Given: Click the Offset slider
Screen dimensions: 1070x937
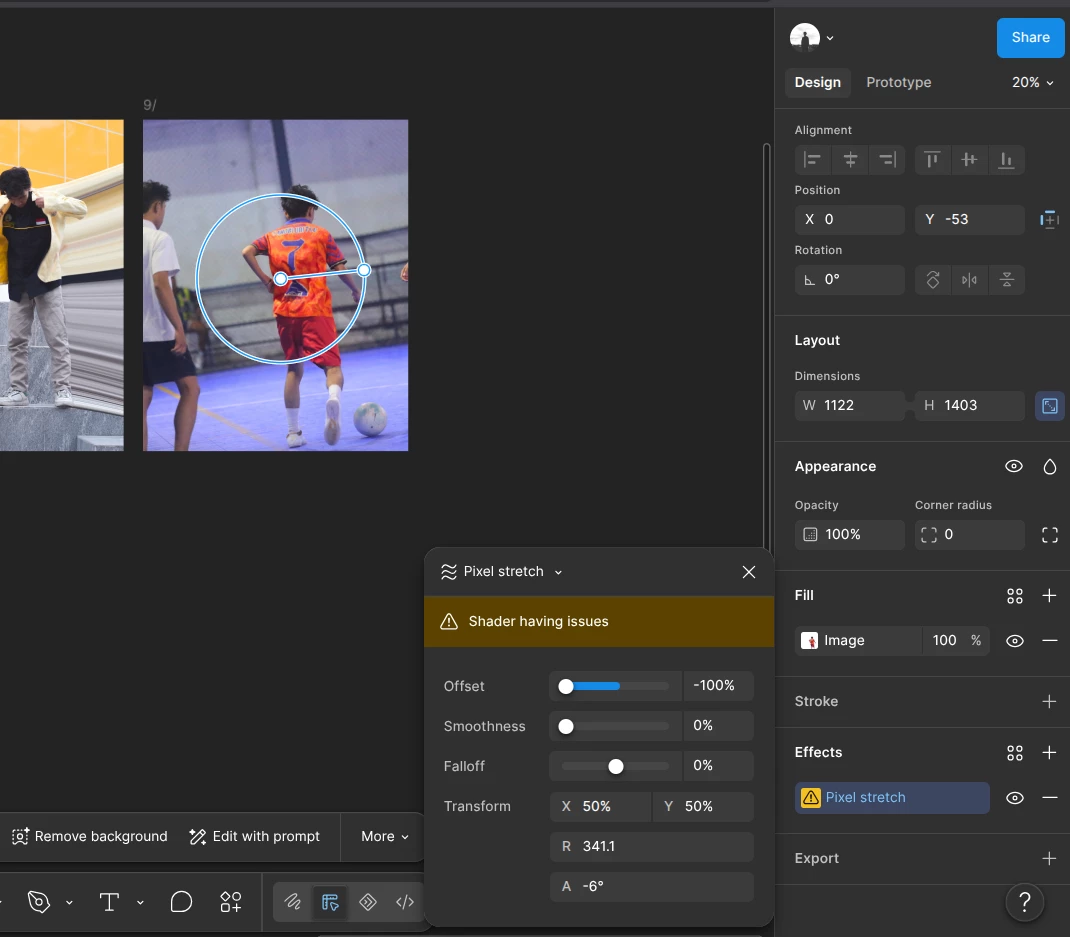Looking at the screenshot, I should pyautogui.click(x=616, y=687).
